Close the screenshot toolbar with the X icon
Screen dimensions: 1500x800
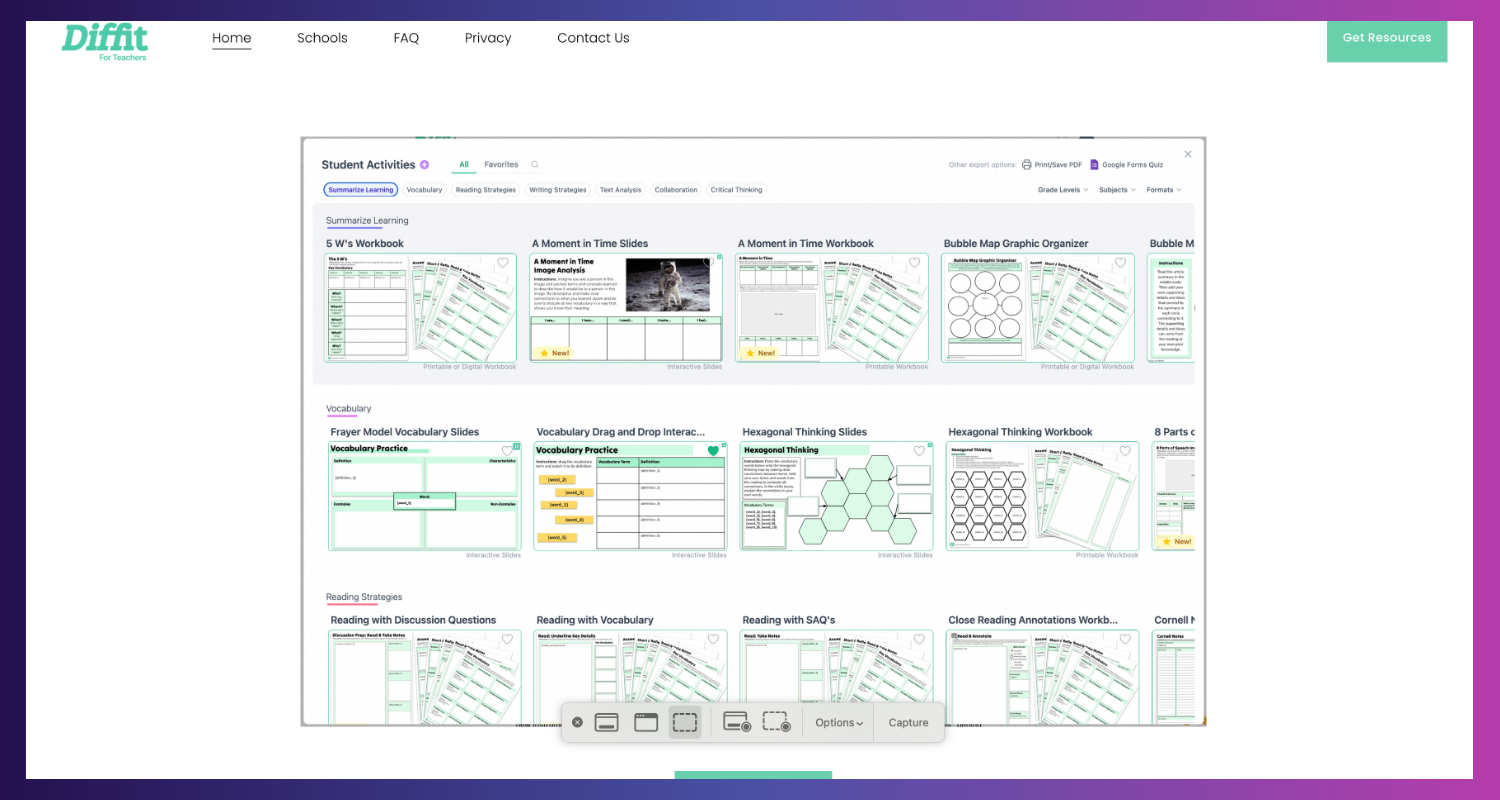coord(577,722)
